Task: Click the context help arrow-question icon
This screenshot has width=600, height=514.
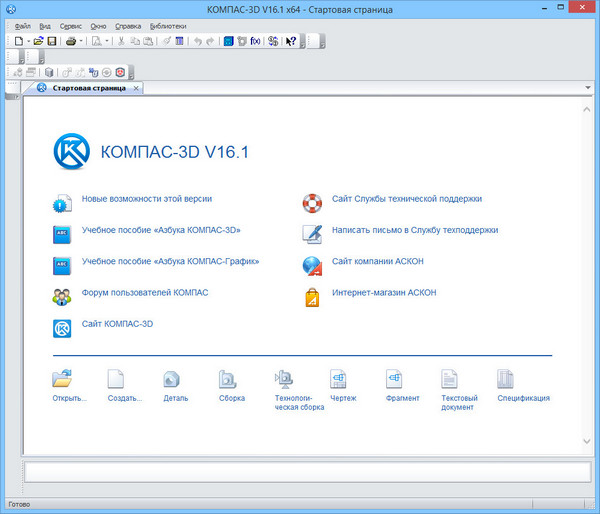Action: tap(291, 41)
